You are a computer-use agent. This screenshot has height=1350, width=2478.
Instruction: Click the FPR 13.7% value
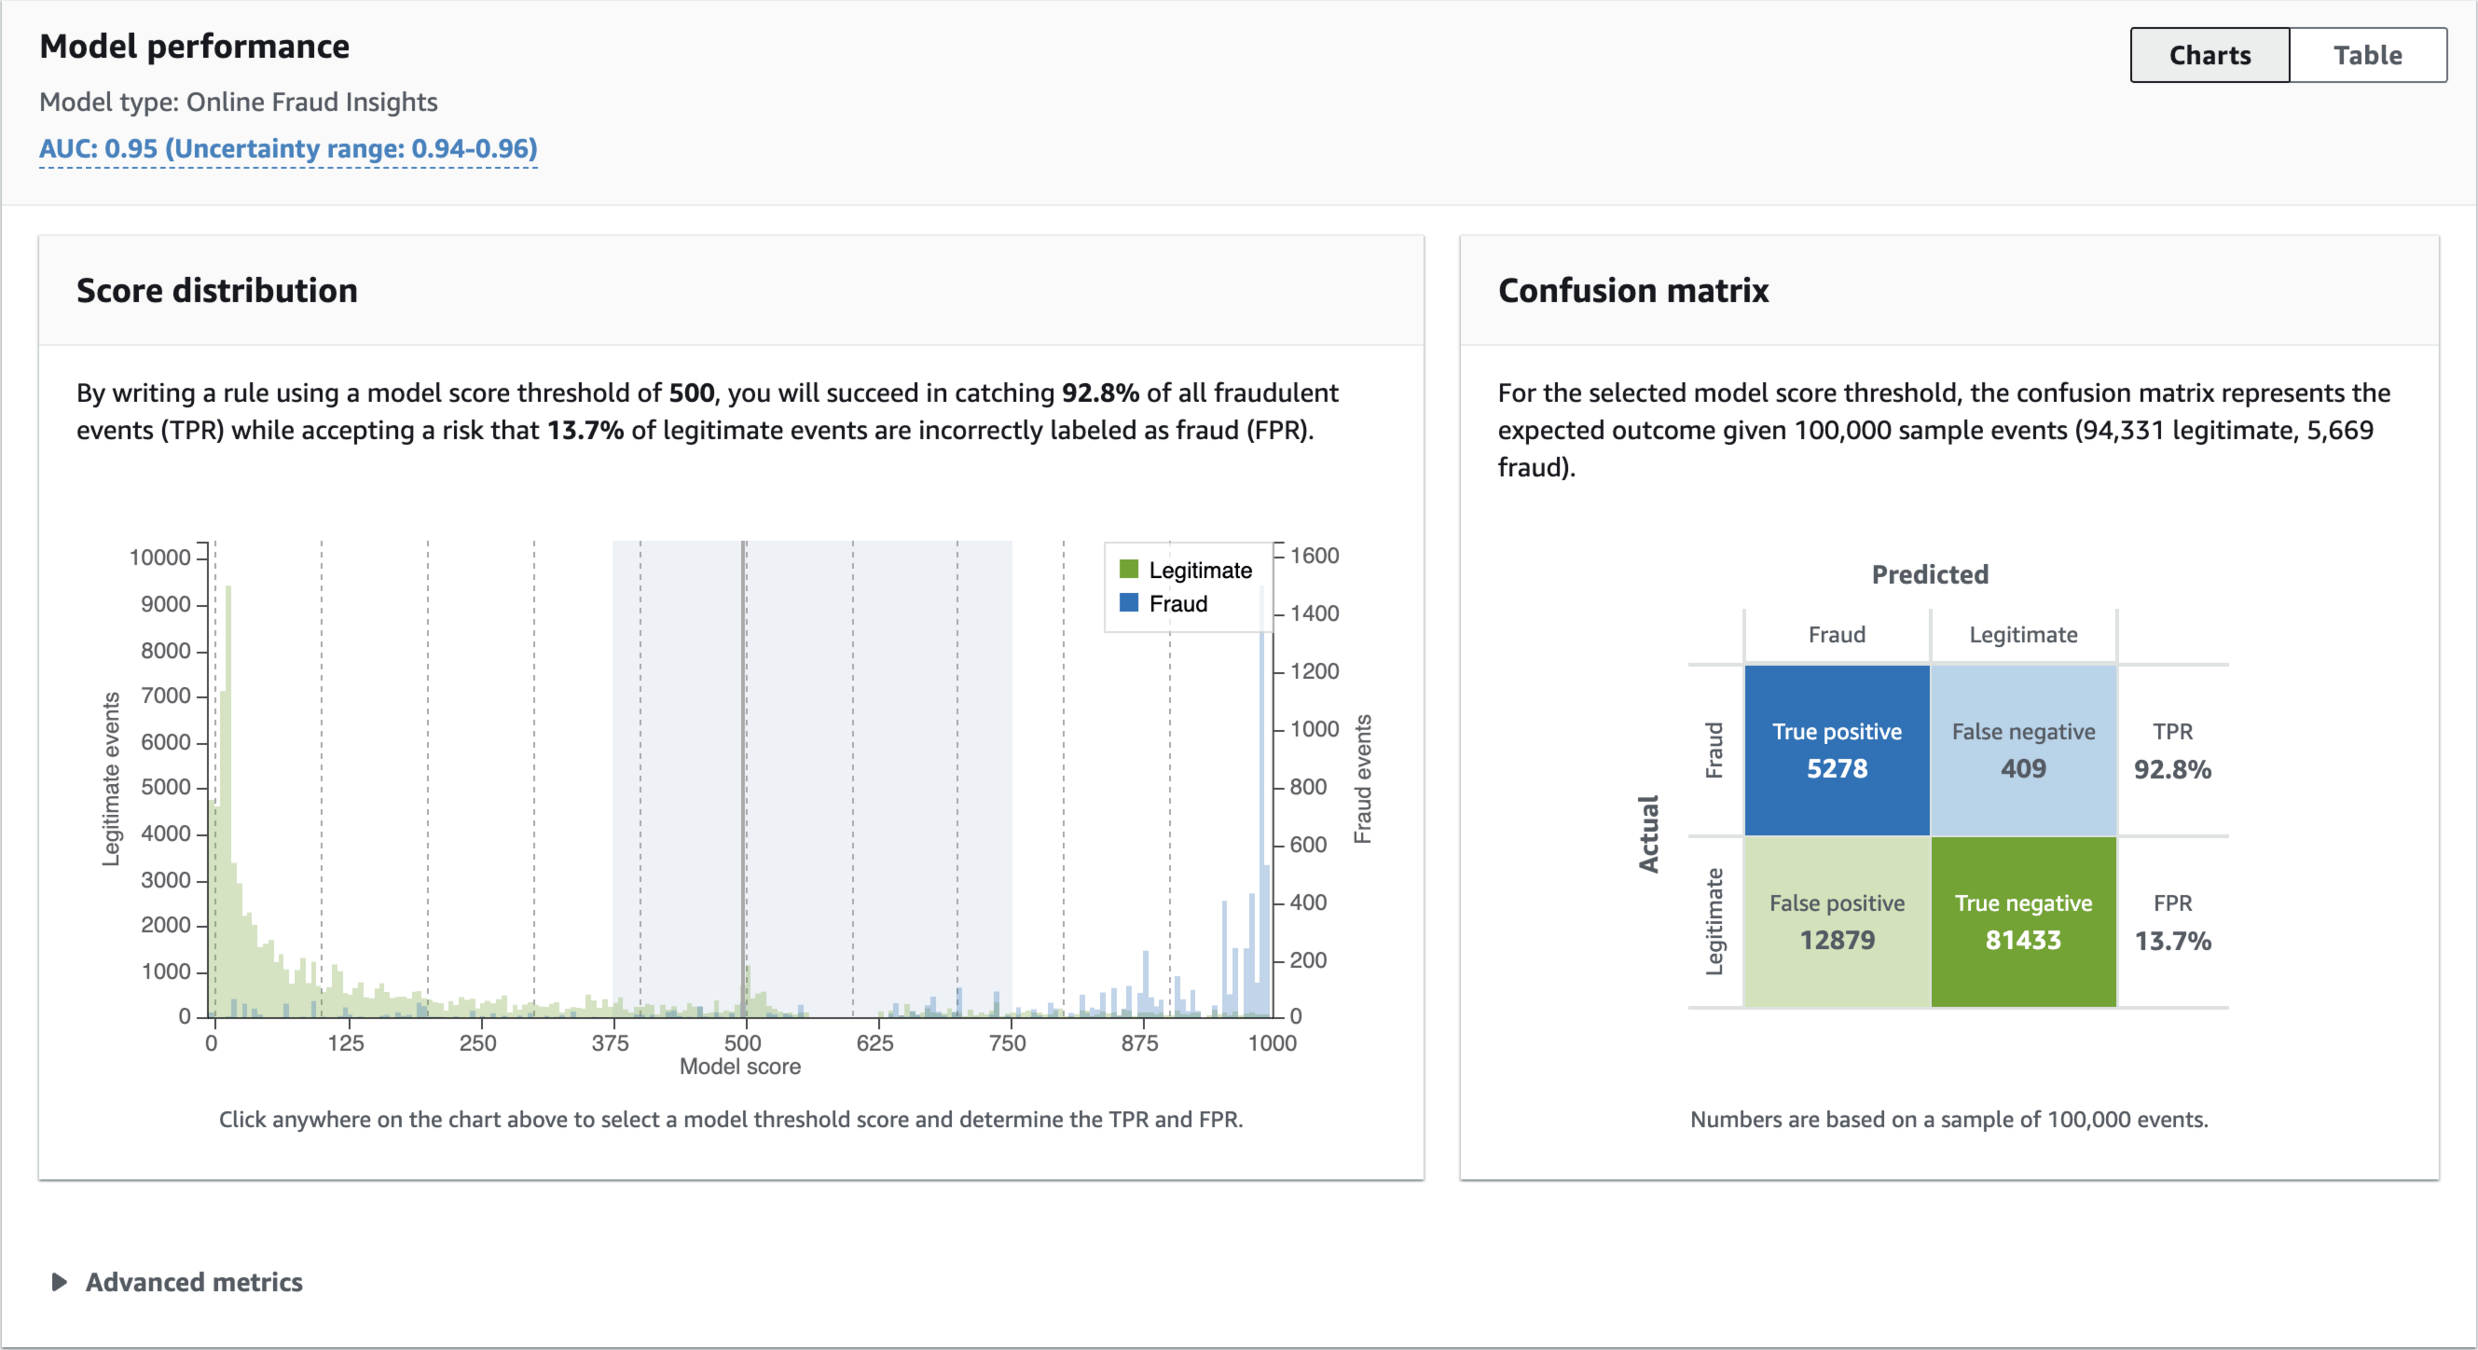coord(2172,941)
